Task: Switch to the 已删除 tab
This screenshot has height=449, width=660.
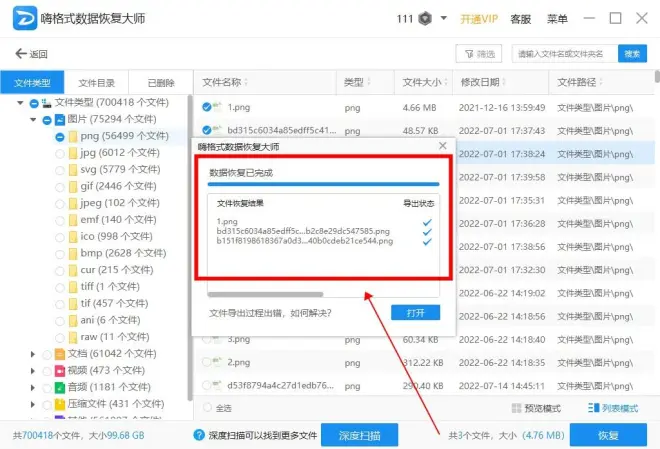Action: (x=161, y=82)
